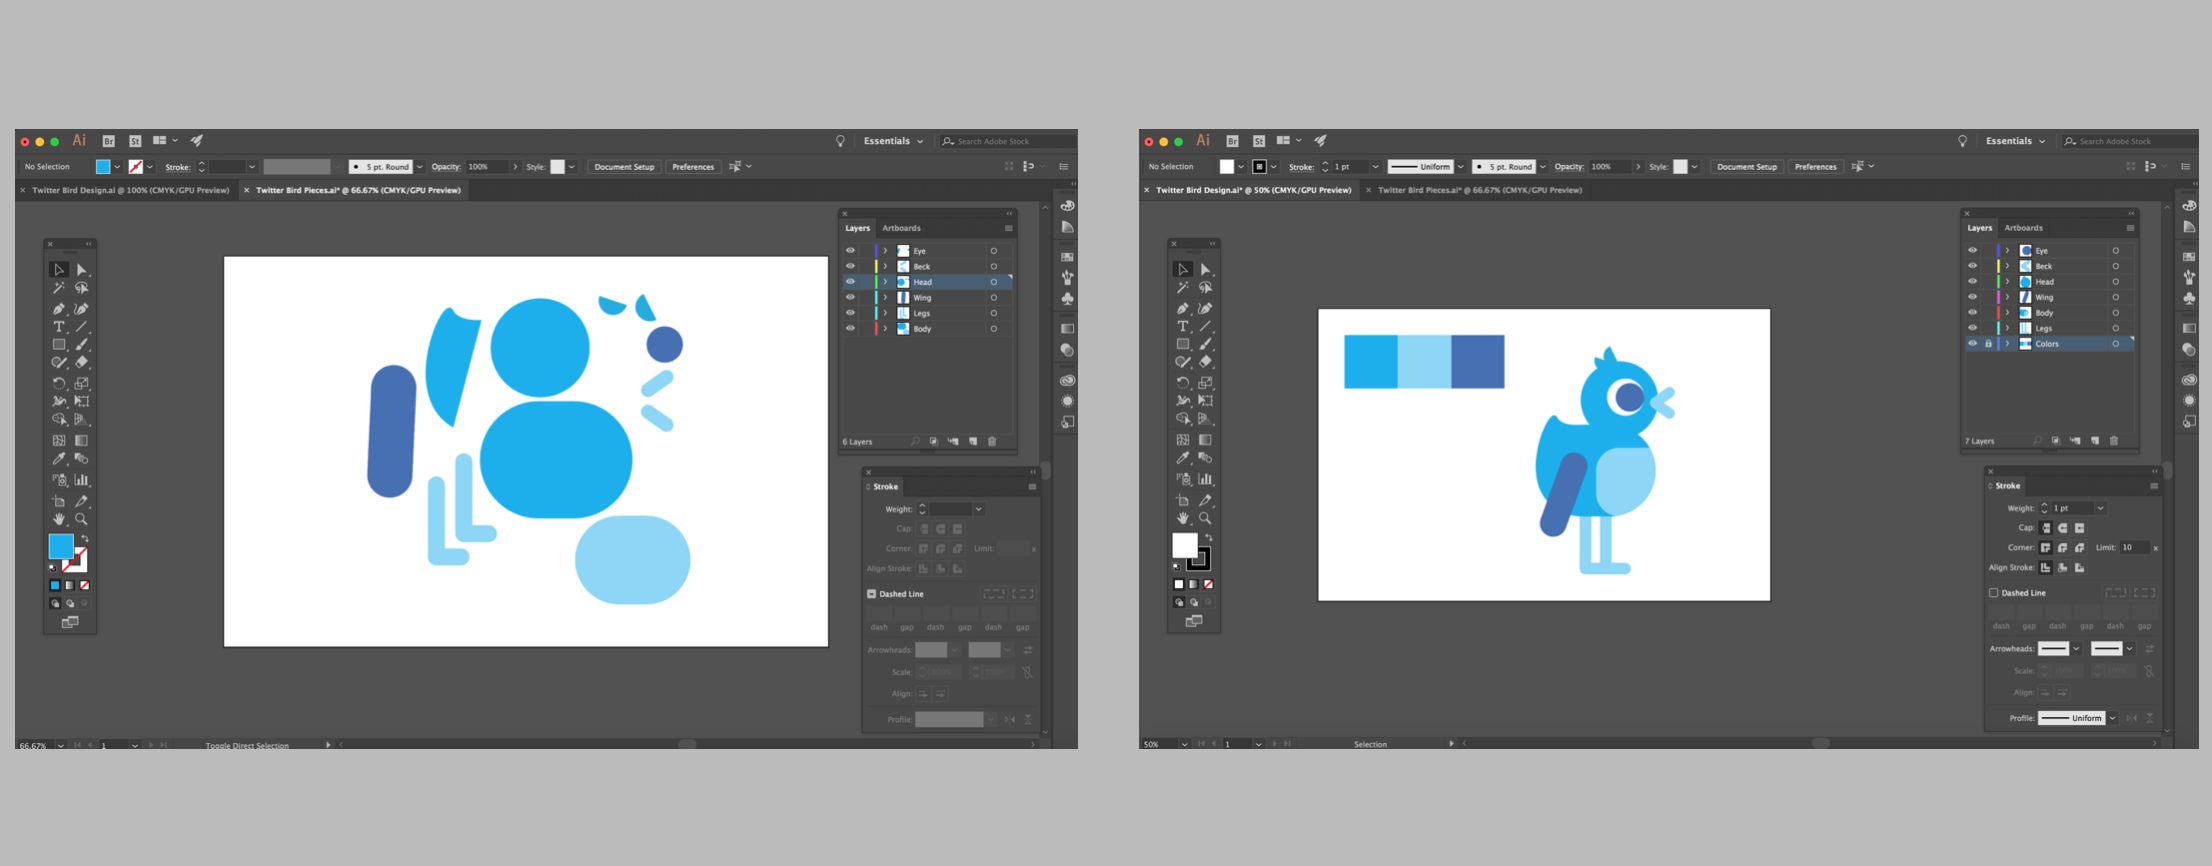Click Document Setup button in left window
Screen dimensions: 2212x866
coord(624,167)
